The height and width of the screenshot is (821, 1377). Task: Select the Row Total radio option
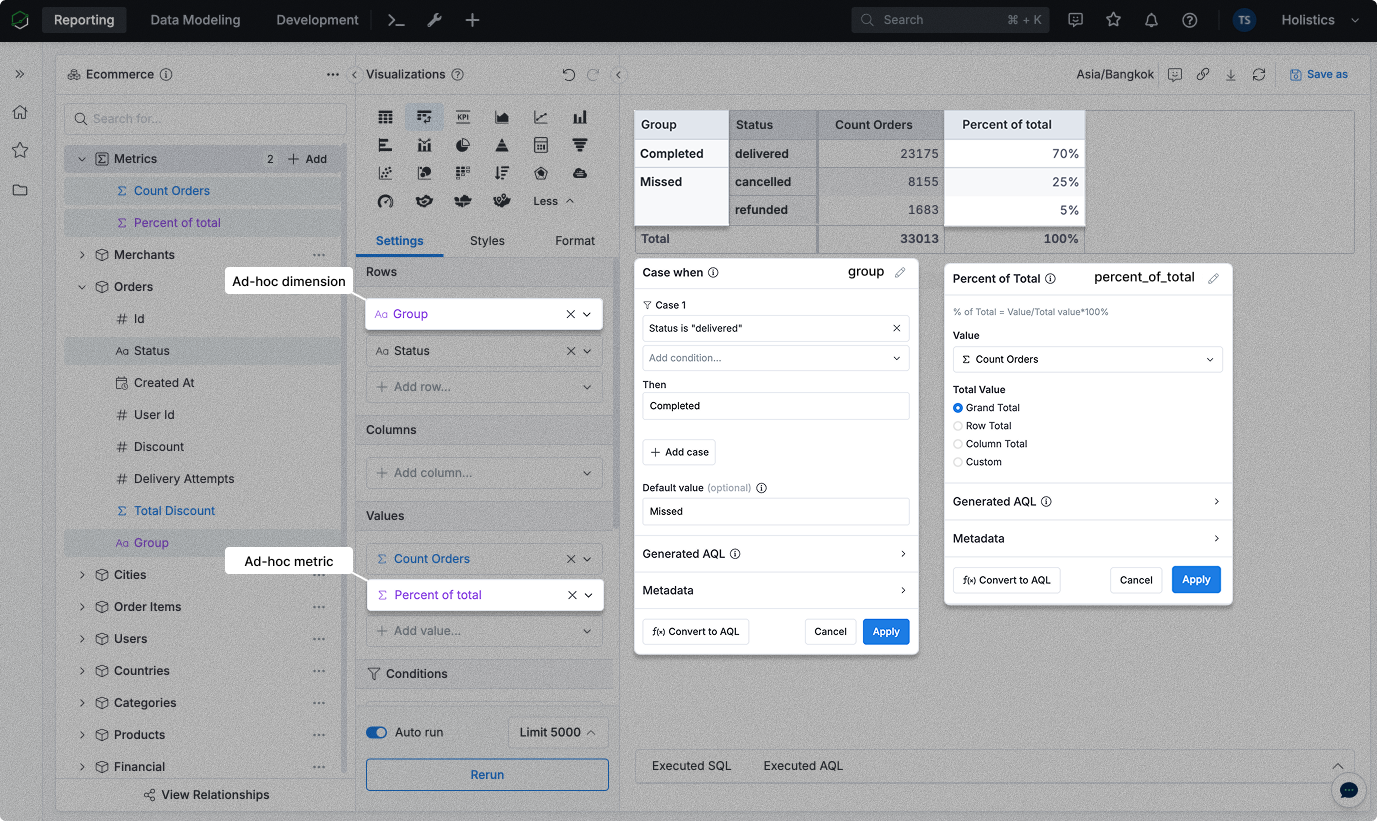958,426
